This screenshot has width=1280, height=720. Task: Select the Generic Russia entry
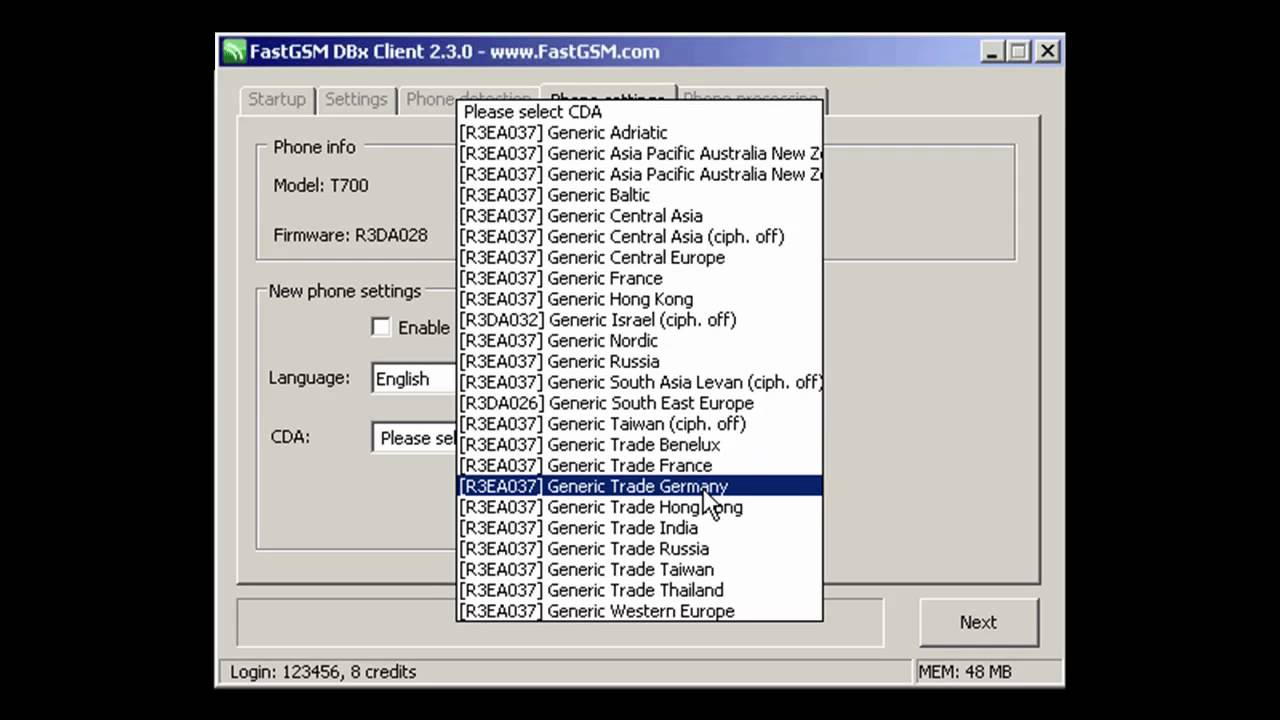coord(640,361)
